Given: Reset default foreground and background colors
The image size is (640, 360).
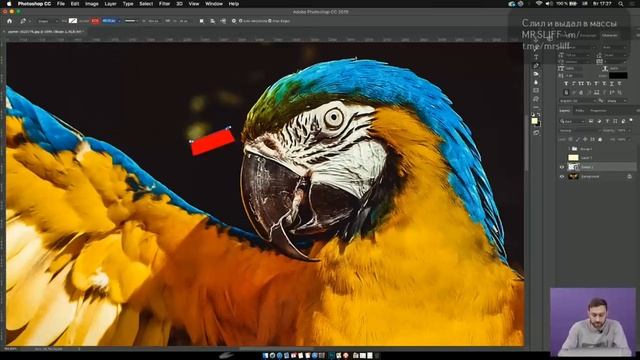Looking at the screenshot, I should click(533, 115).
